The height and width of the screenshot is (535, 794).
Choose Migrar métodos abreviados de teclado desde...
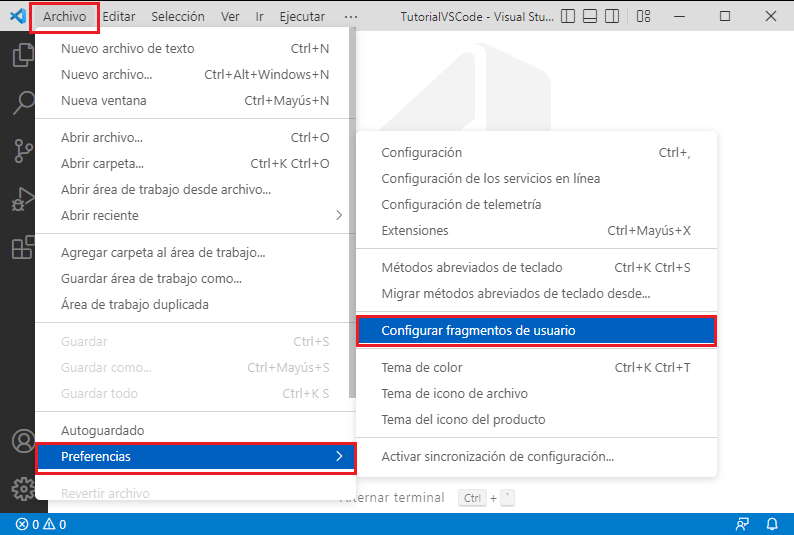coord(536,294)
